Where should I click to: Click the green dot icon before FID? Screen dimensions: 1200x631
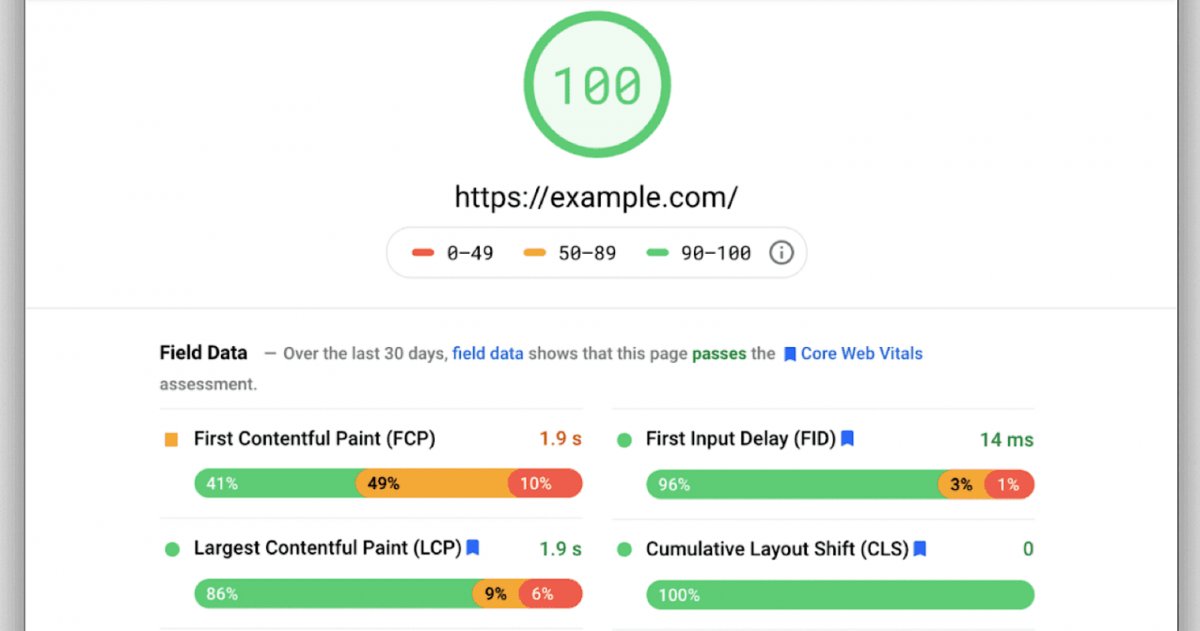626,438
